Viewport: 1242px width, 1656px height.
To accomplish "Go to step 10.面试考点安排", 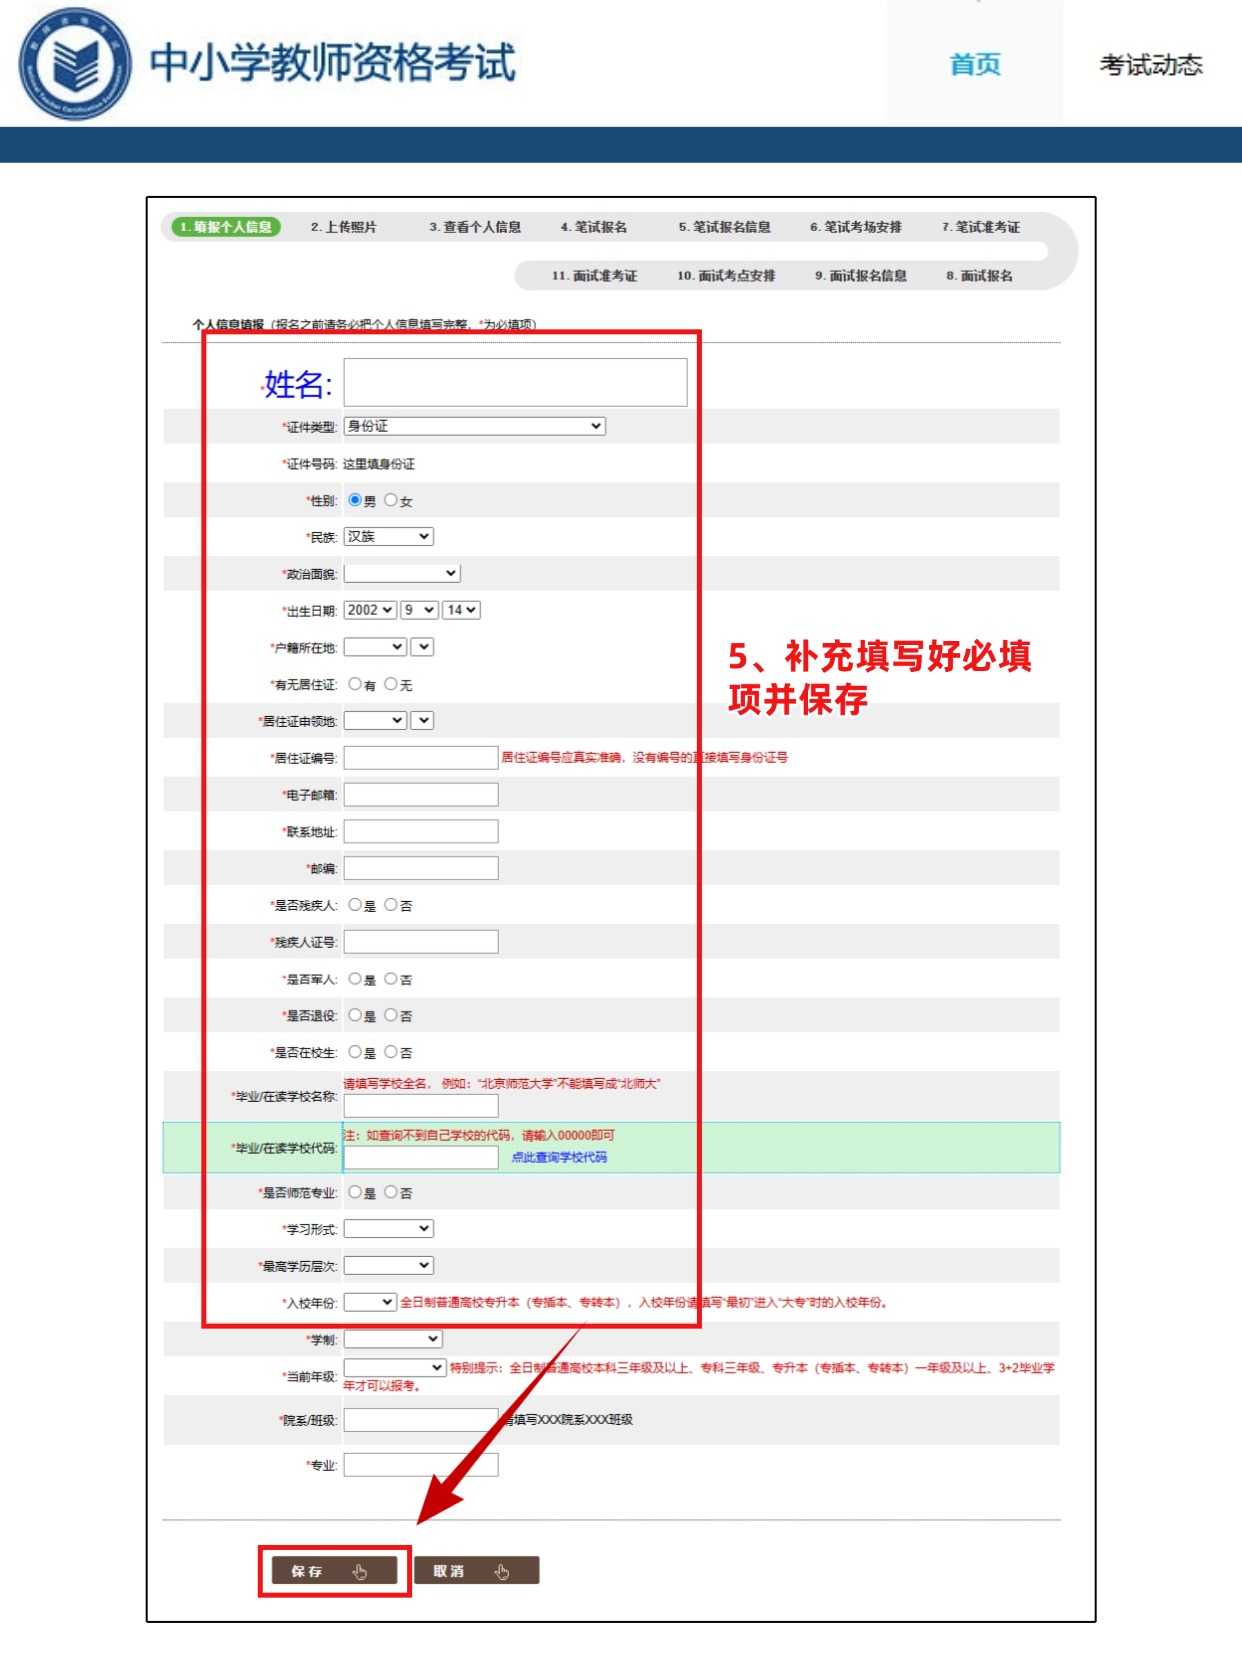I will tap(726, 276).
